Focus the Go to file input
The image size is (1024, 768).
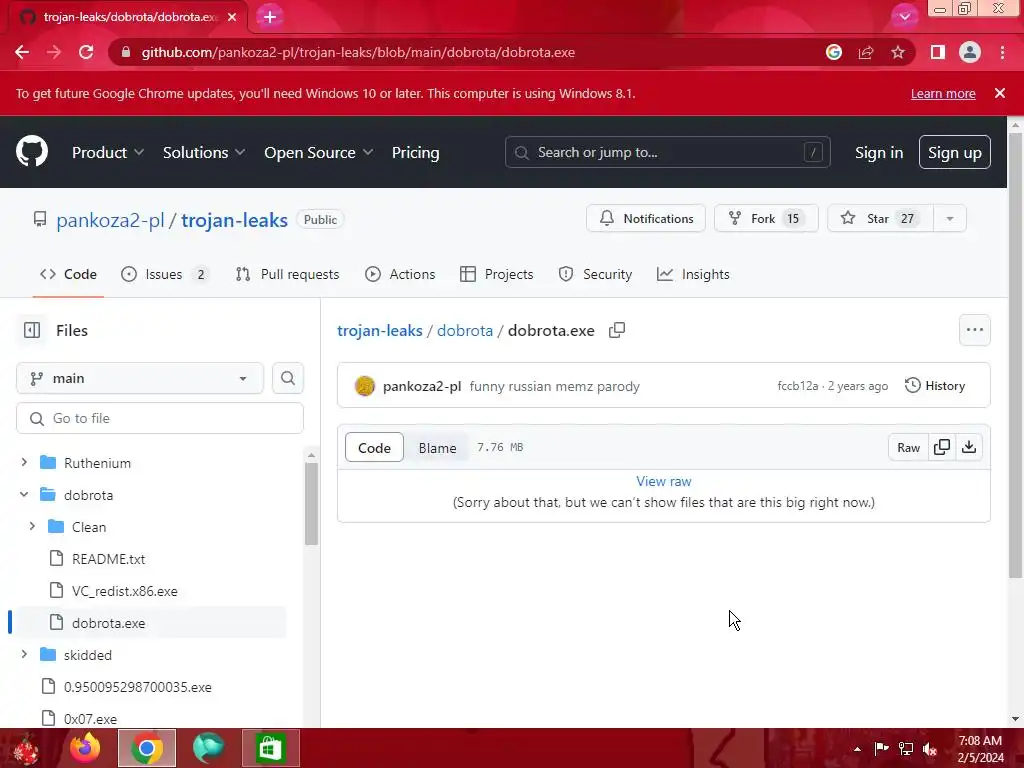160,418
